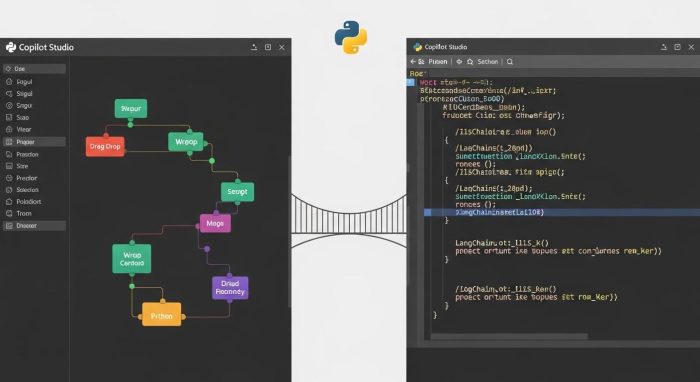Click the icon beside Polodiort in sidebar
Screen dimensions: 700x382
tap(9, 202)
